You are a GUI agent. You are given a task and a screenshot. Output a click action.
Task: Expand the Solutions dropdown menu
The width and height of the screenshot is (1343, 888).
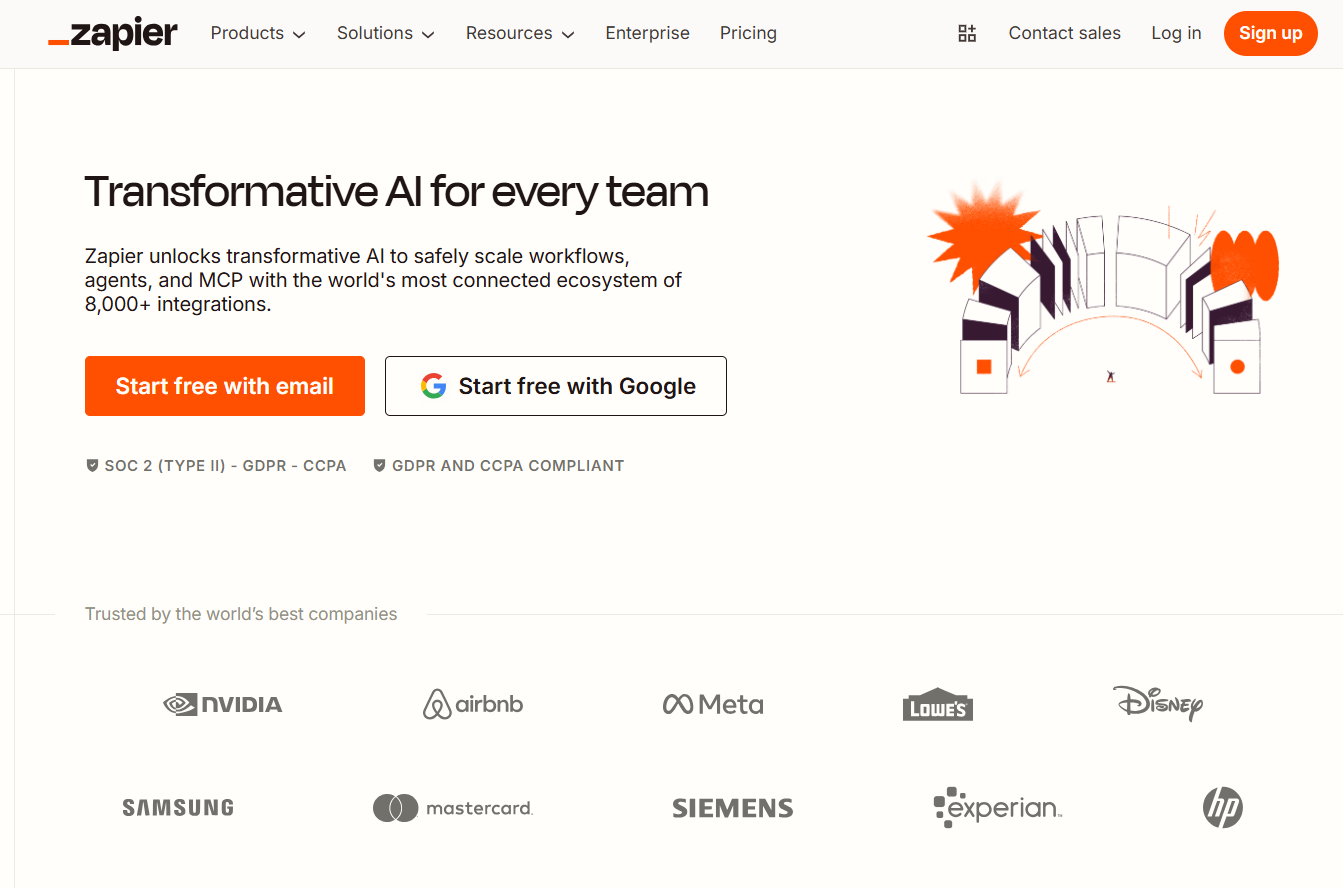[385, 34]
